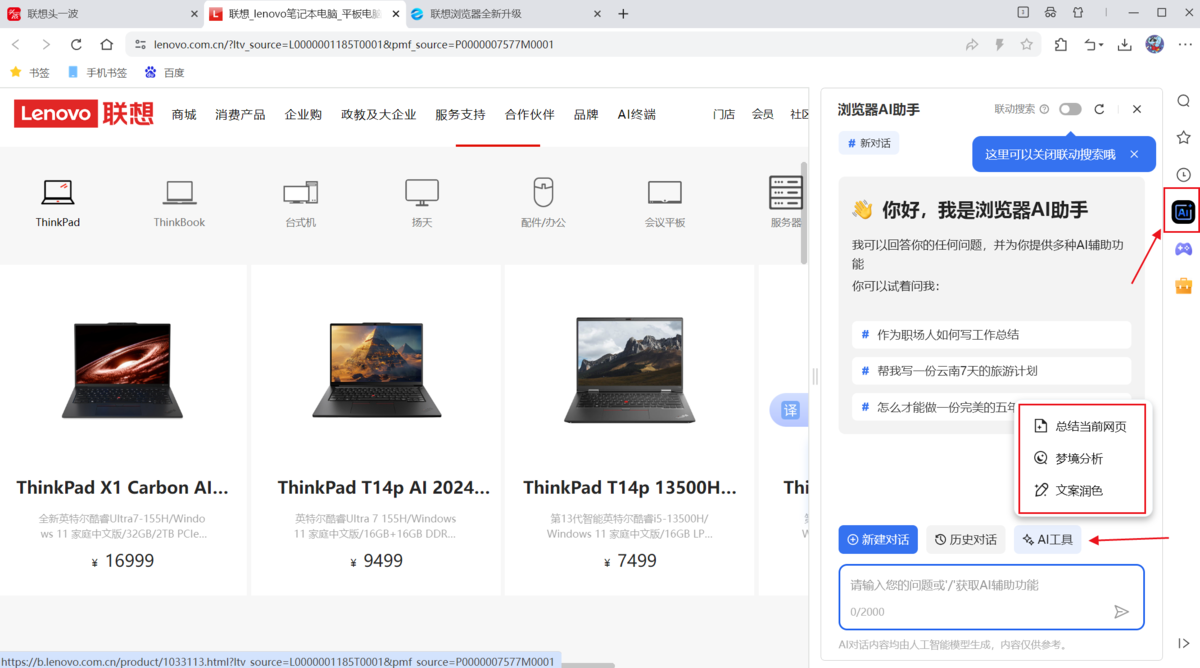
Task: Go to the browser home page
Action: pyautogui.click(x=107, y=44)
